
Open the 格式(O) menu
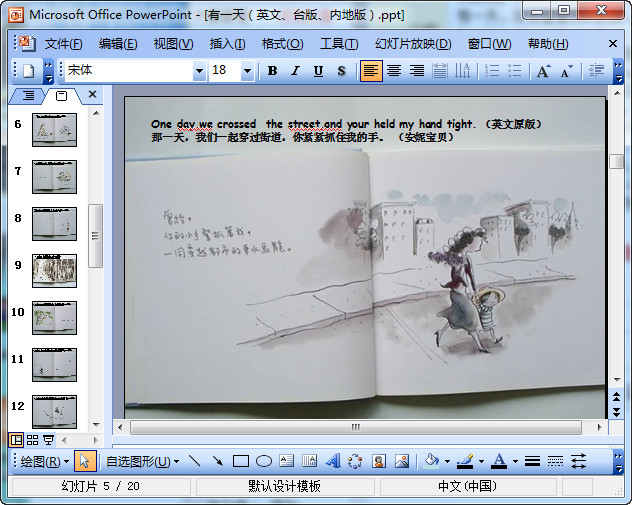tap(282, 44)
